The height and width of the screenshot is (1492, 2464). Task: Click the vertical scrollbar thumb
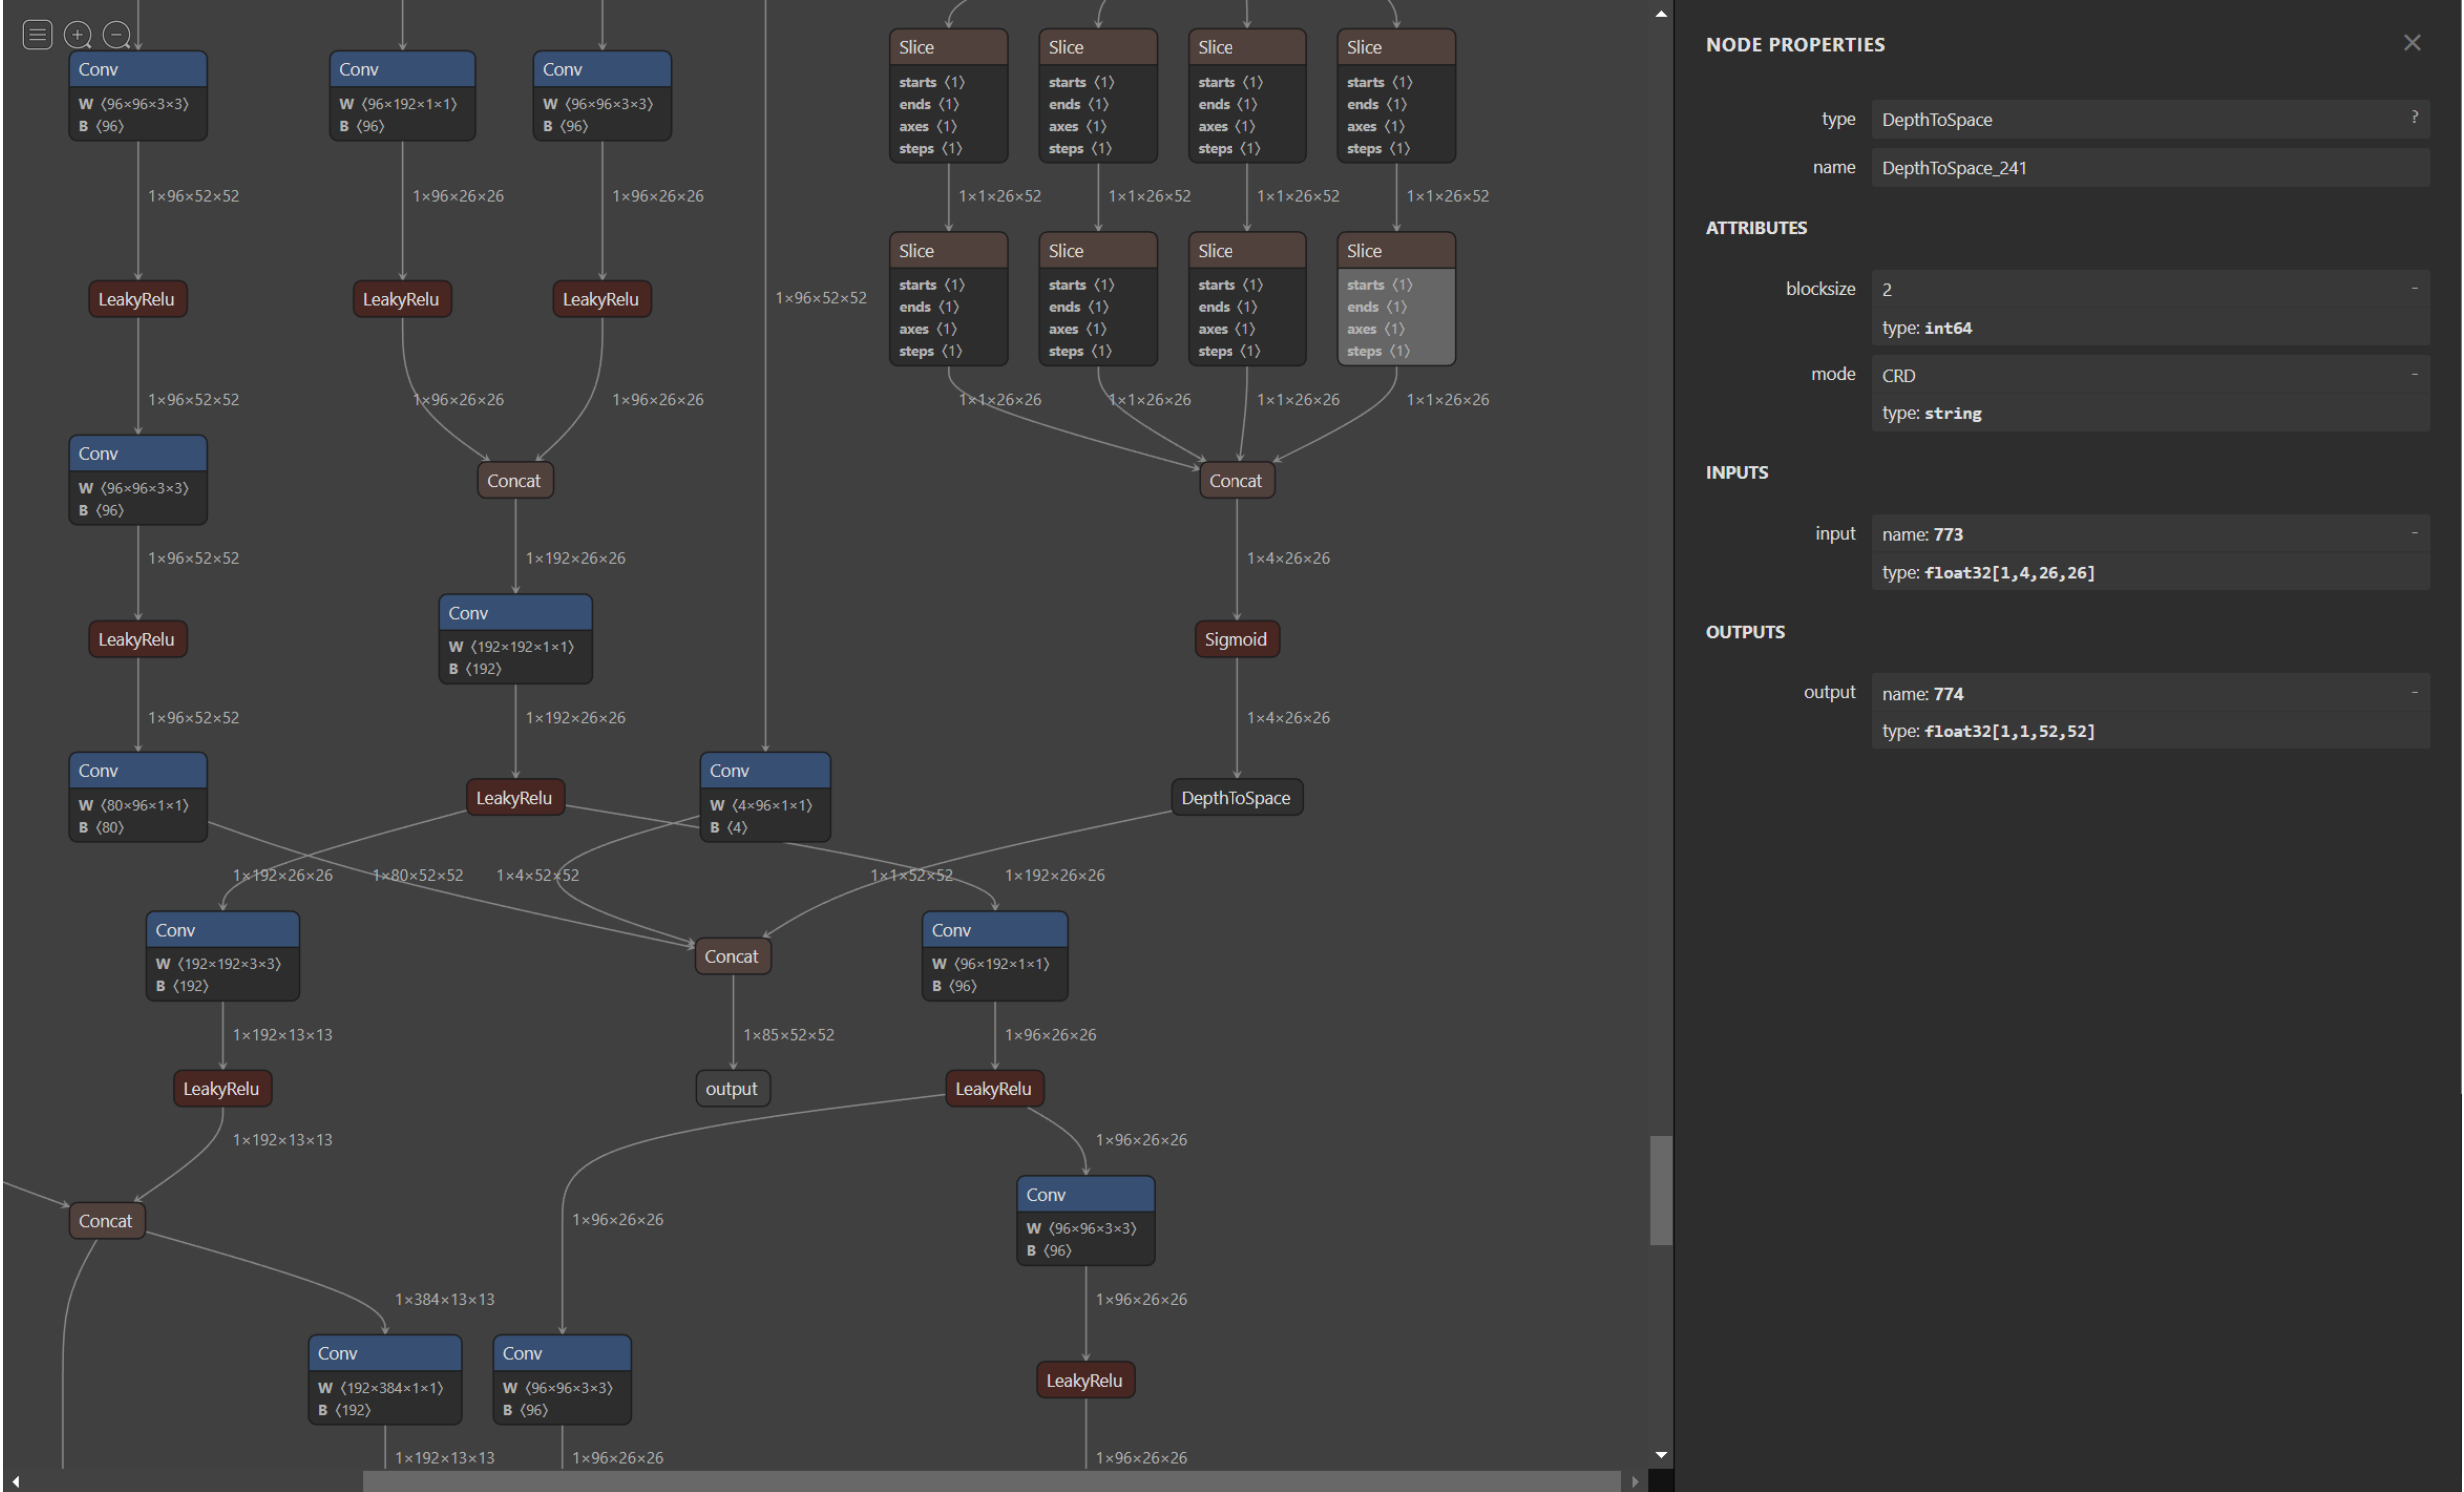pos(1660,1190)
